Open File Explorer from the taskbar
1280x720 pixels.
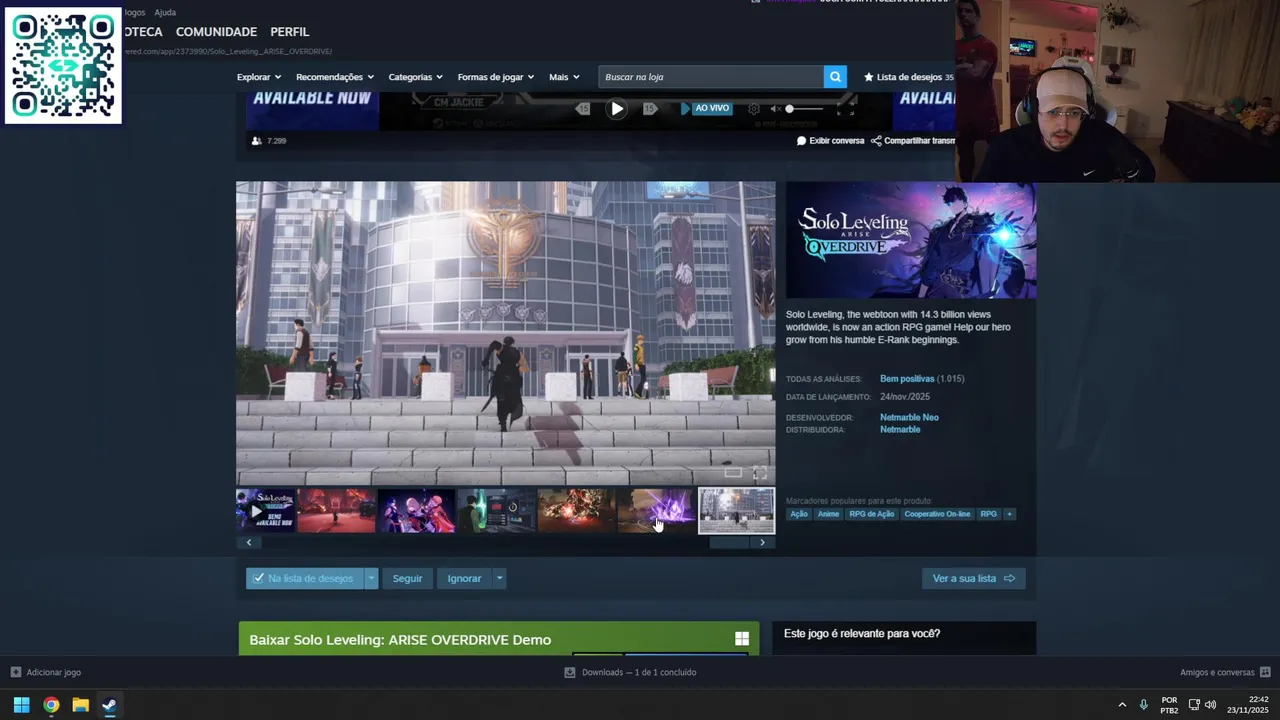click(80, 705)
